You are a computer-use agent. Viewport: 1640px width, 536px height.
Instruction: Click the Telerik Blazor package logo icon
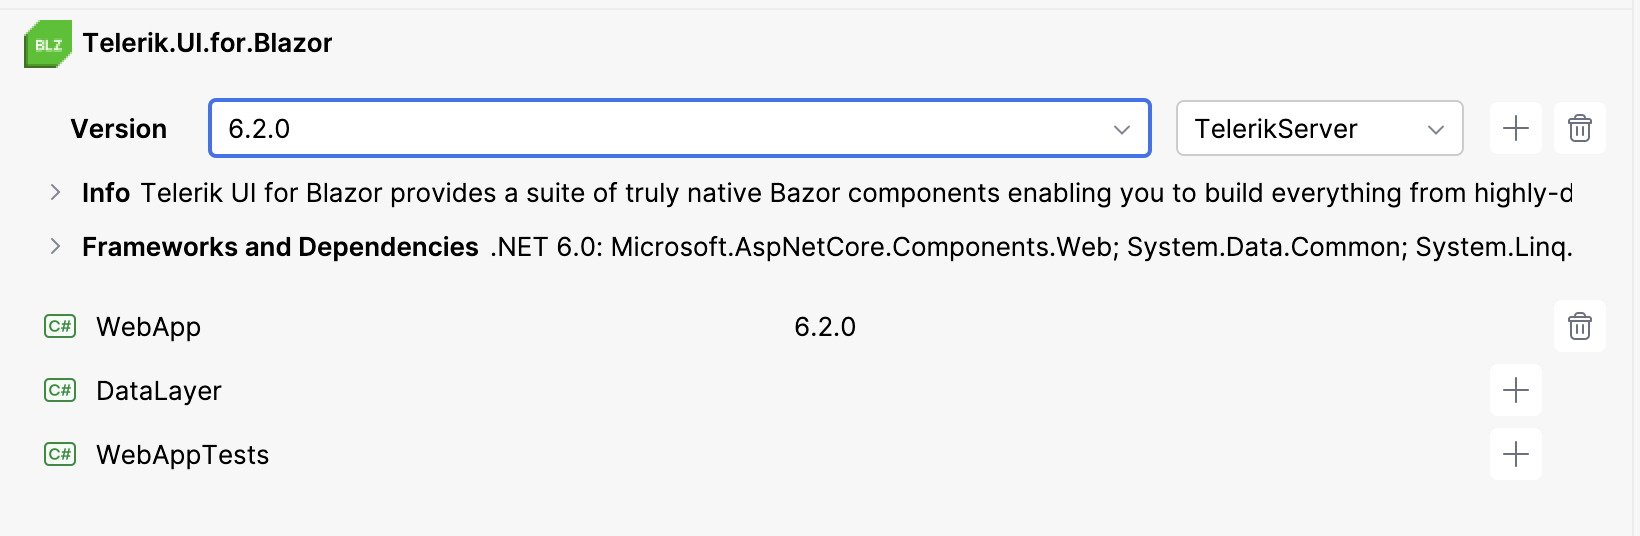pos(48,44)
